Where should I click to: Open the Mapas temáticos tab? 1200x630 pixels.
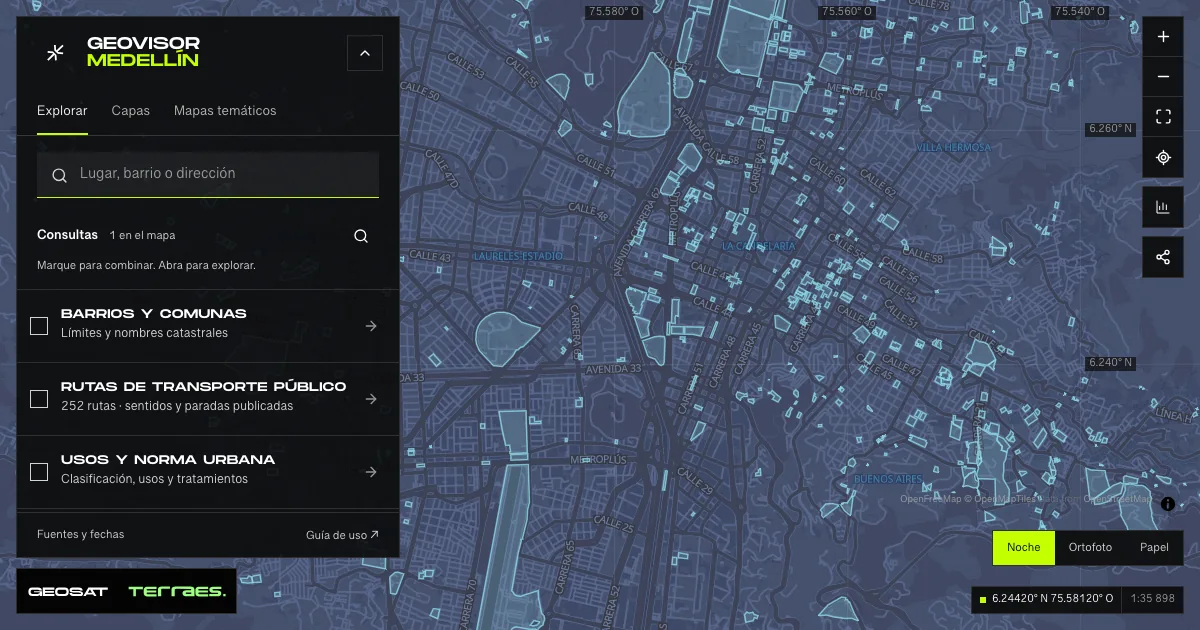pos(225,111)
